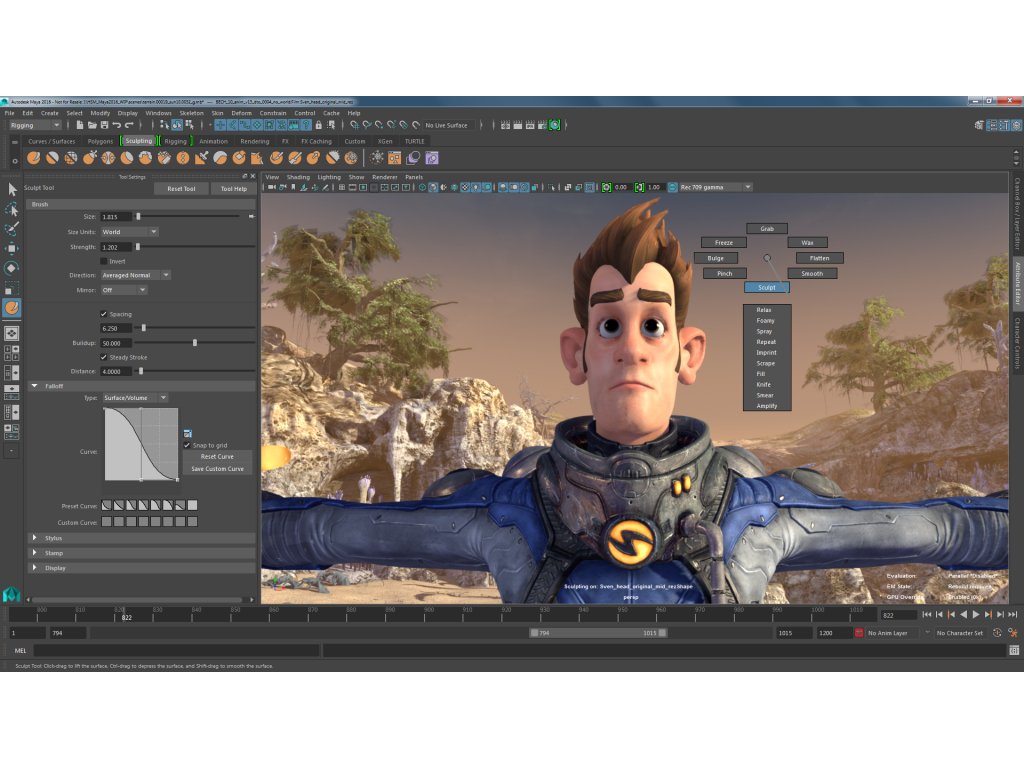This screenshot has height=768, width=1024.
Task: Click the Undo arrow icon
Action: pyautogui.click(x=117, y=125)
